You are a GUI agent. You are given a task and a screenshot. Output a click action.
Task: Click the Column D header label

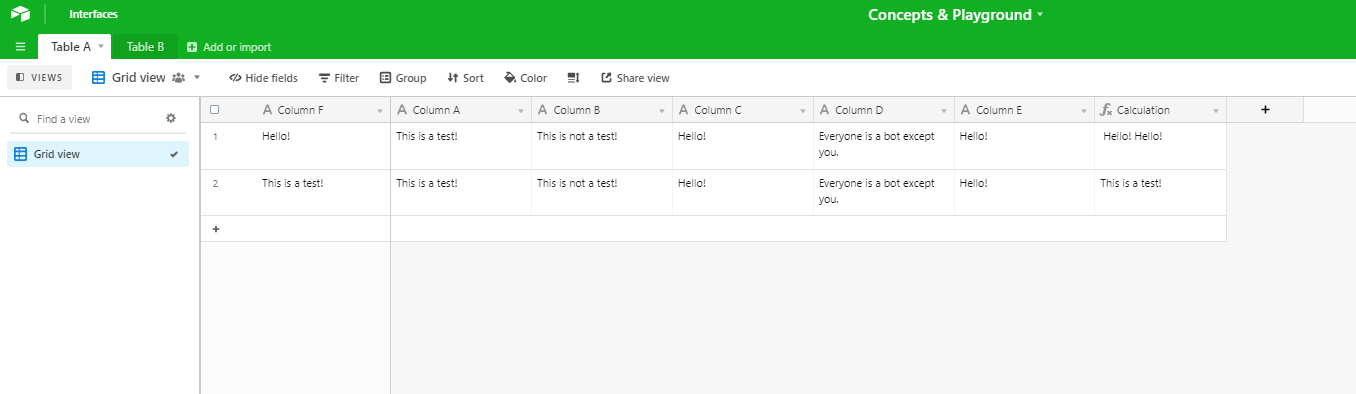[x=859, y=110]
